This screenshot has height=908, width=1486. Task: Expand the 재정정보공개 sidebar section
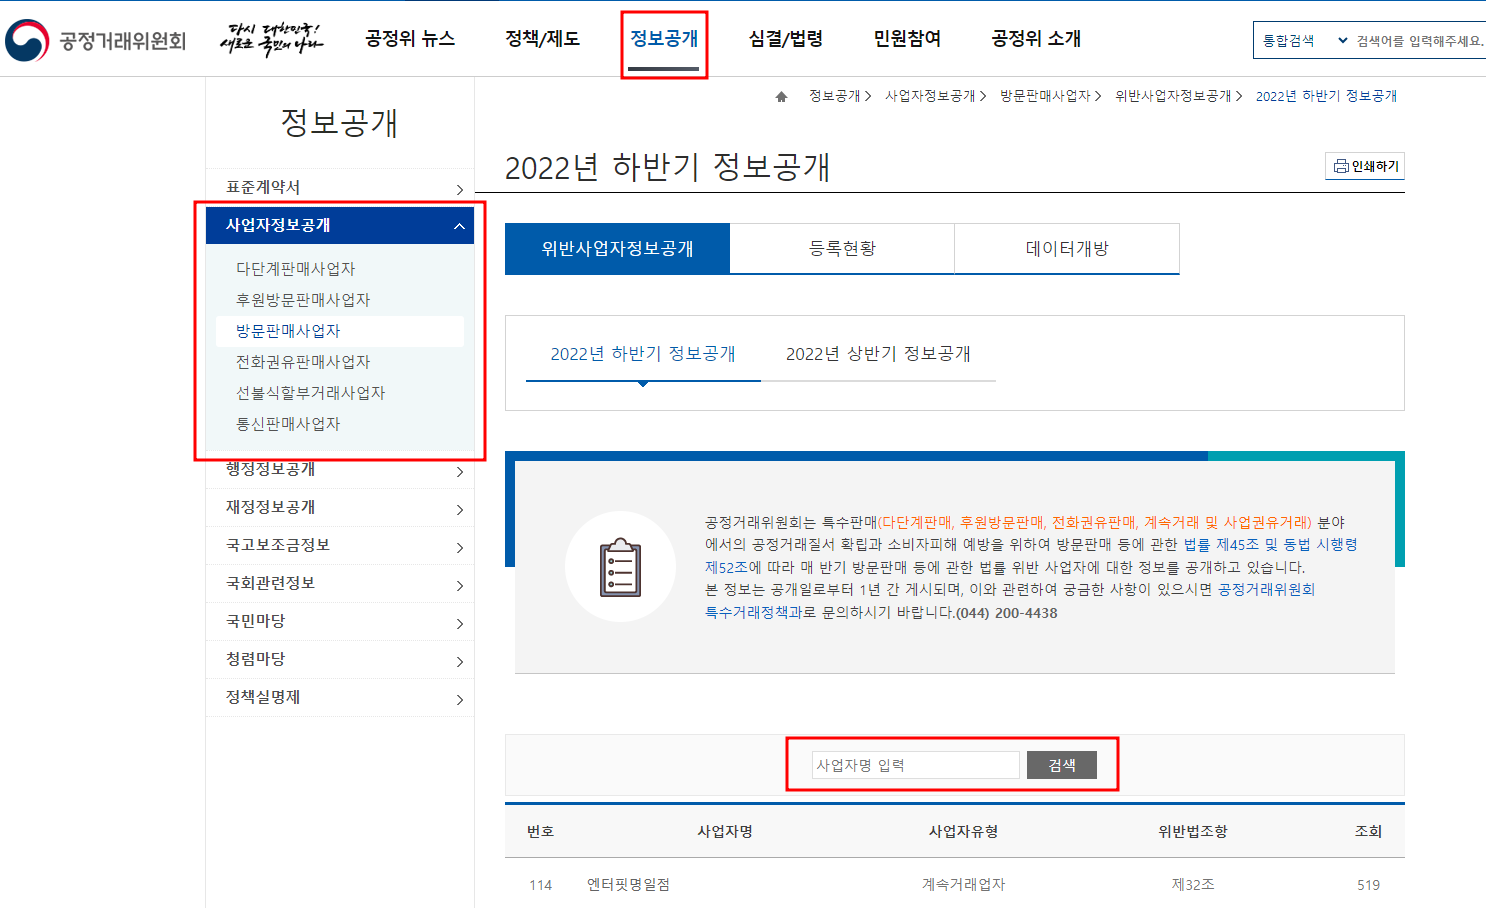pyautogui.click(x=340, y=507)
